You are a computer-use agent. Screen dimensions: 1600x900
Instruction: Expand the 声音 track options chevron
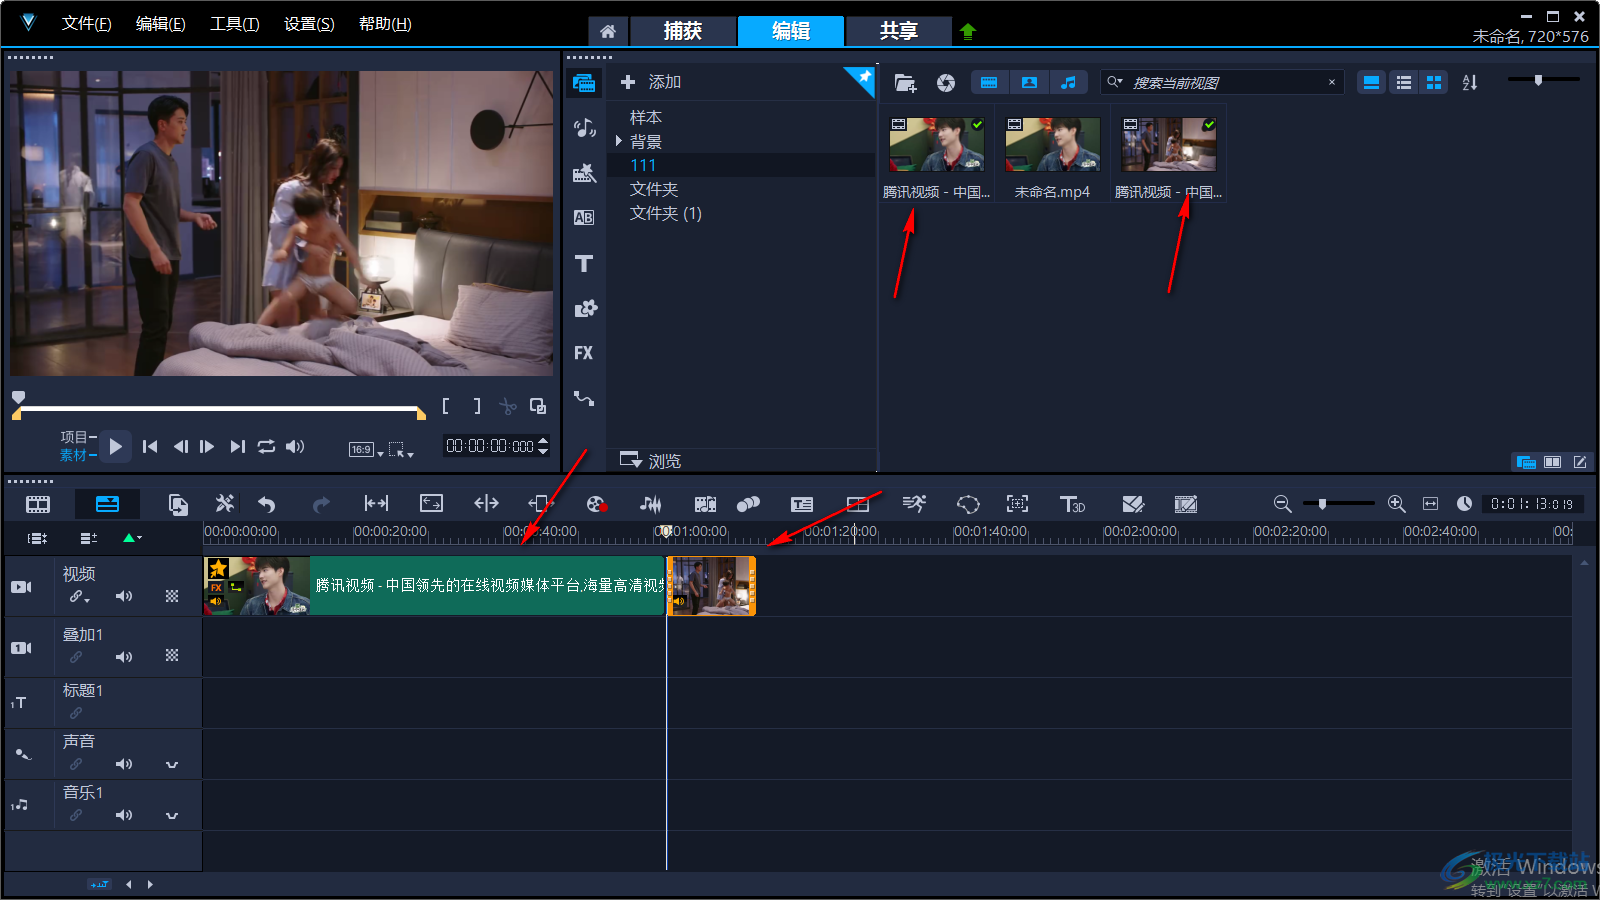172,764
